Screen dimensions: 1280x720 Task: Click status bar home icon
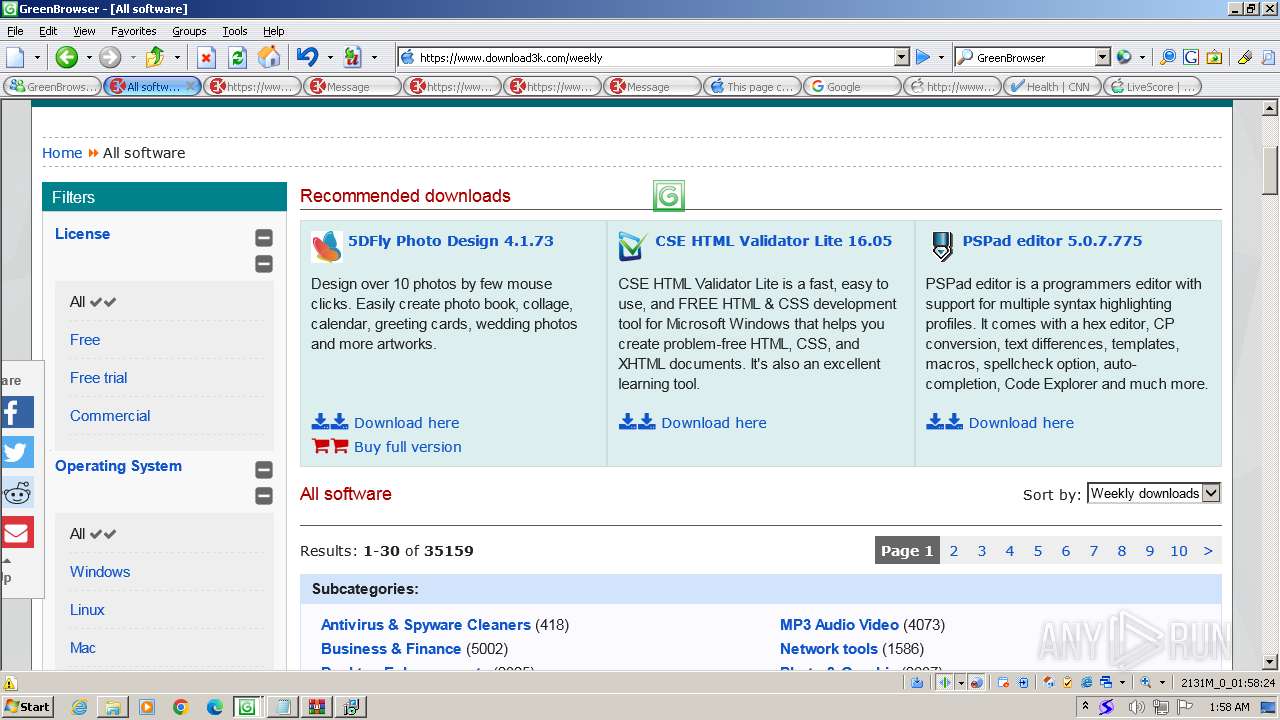(x=1047, y=682)
